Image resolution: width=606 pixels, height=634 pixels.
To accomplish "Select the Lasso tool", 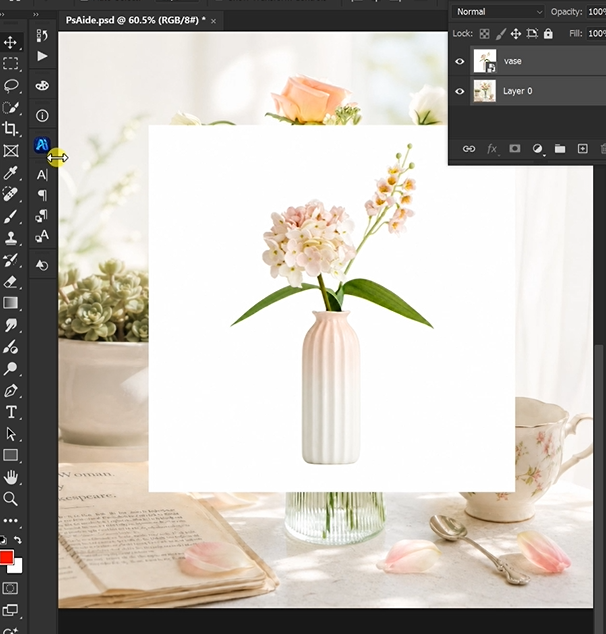I will [11, 85].
